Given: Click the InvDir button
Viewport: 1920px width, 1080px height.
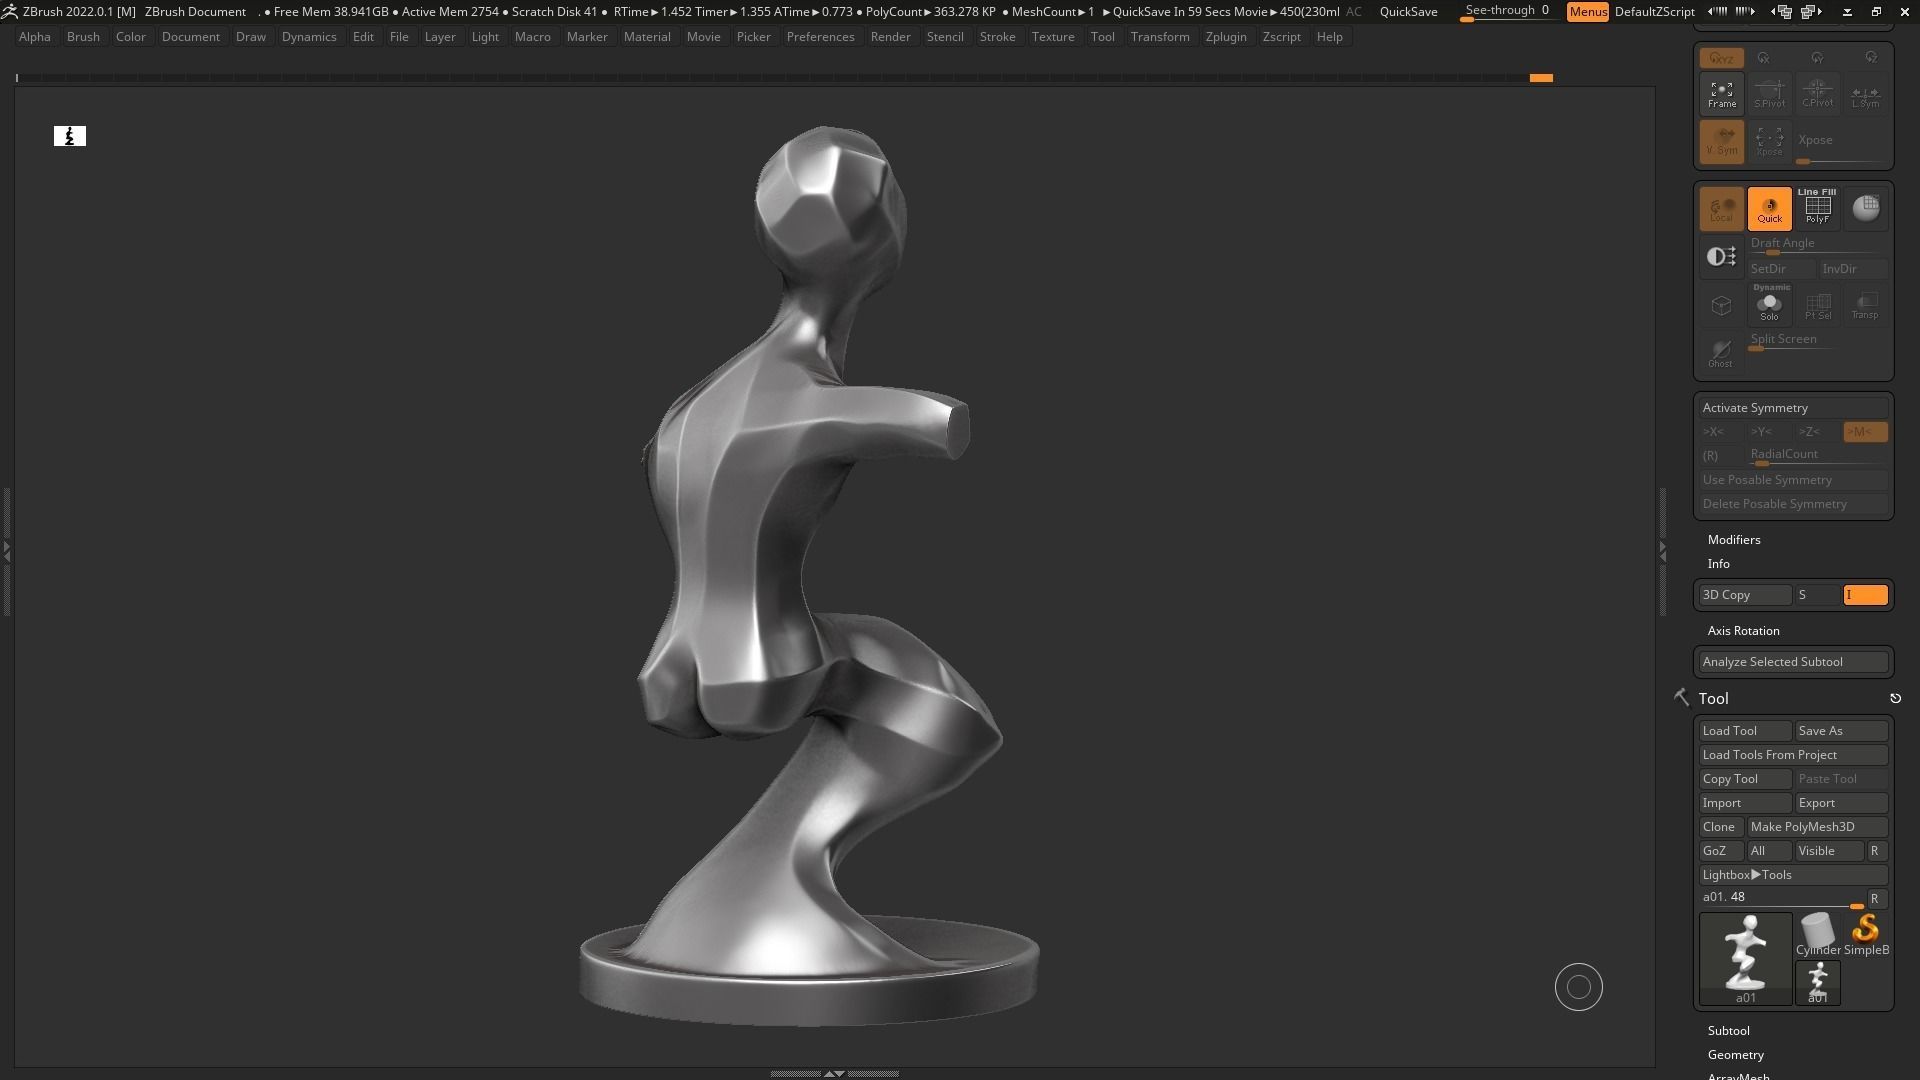Looking at the screenshot, I should [1853, 268].
